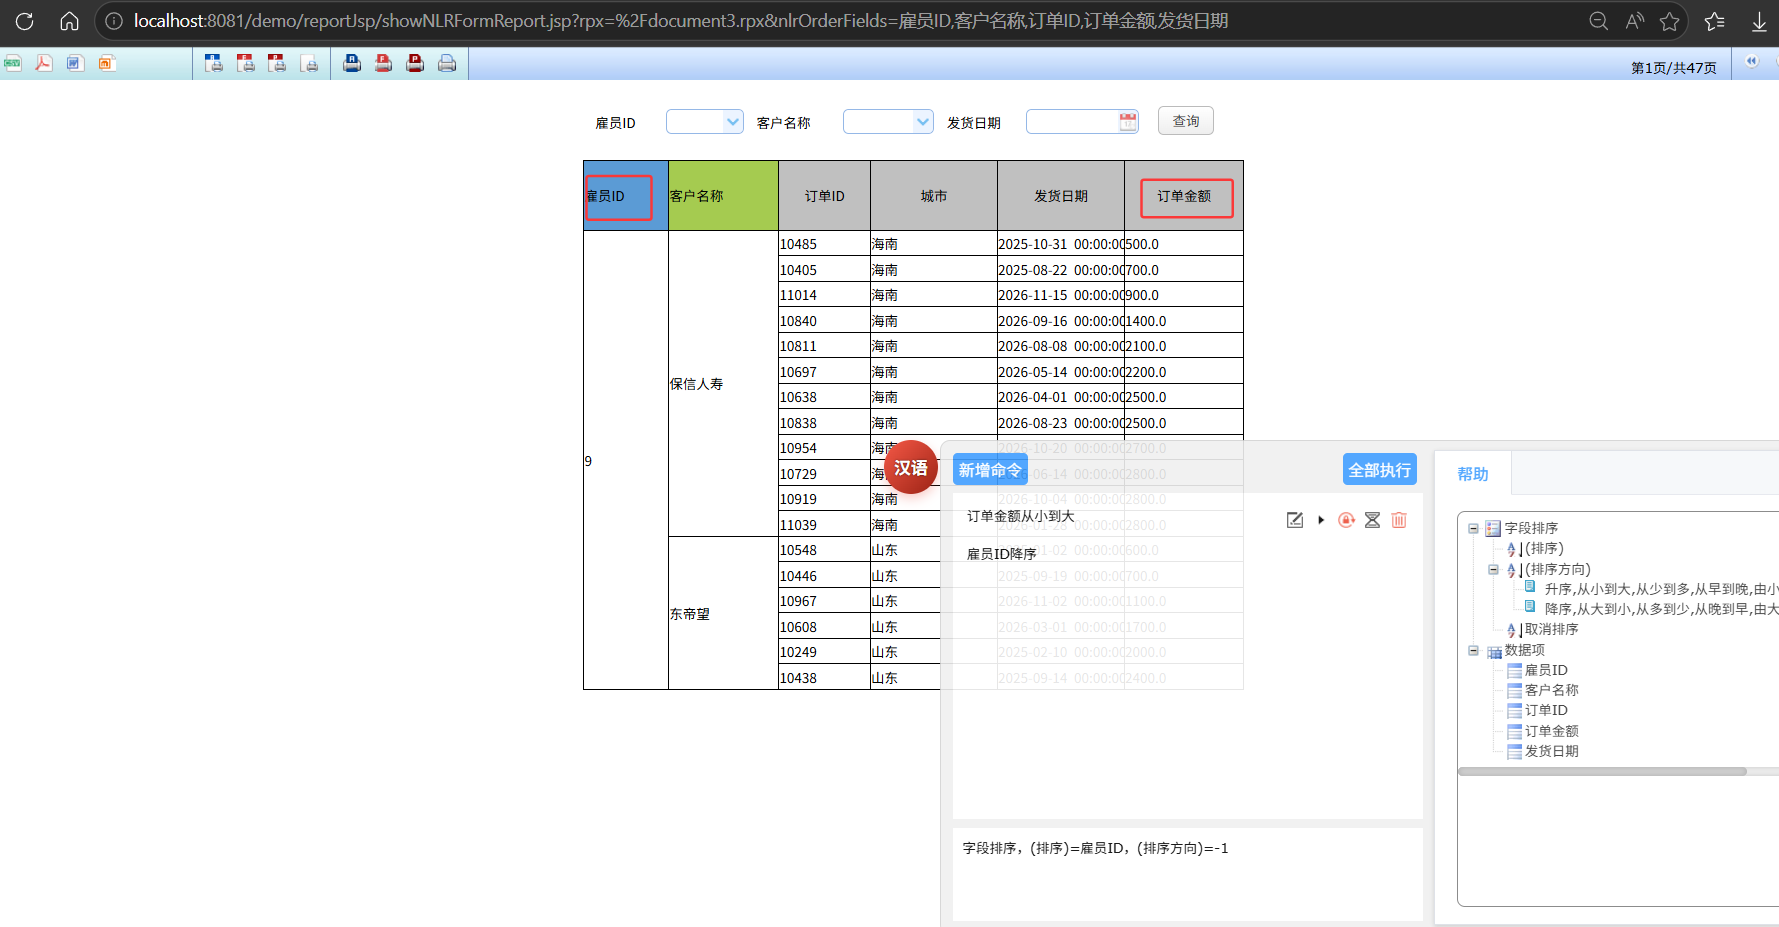1779x927 pixels.
Task: Select the 帮助 tab
Action: (x=1472, y=474)
